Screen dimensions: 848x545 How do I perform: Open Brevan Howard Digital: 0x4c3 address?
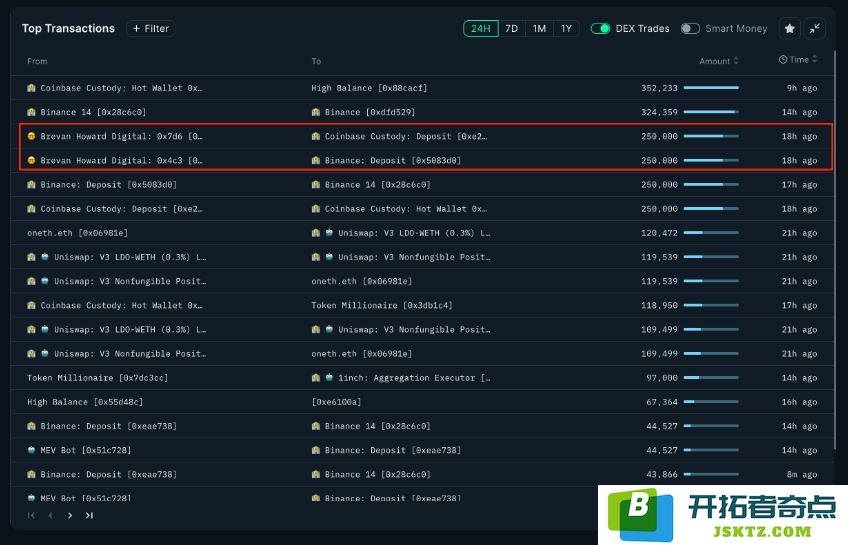tap(121, 160)
